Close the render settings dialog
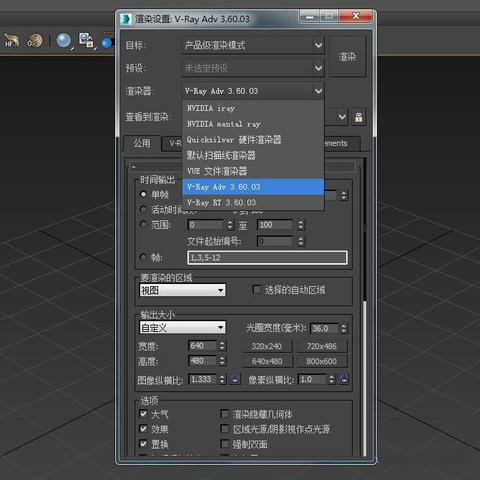480x480 pixels. [356, 16]
